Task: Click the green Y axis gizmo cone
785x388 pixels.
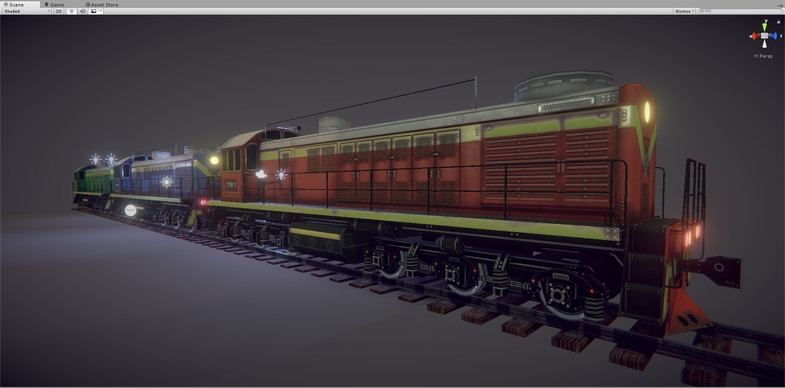Action: coord(765,26)
